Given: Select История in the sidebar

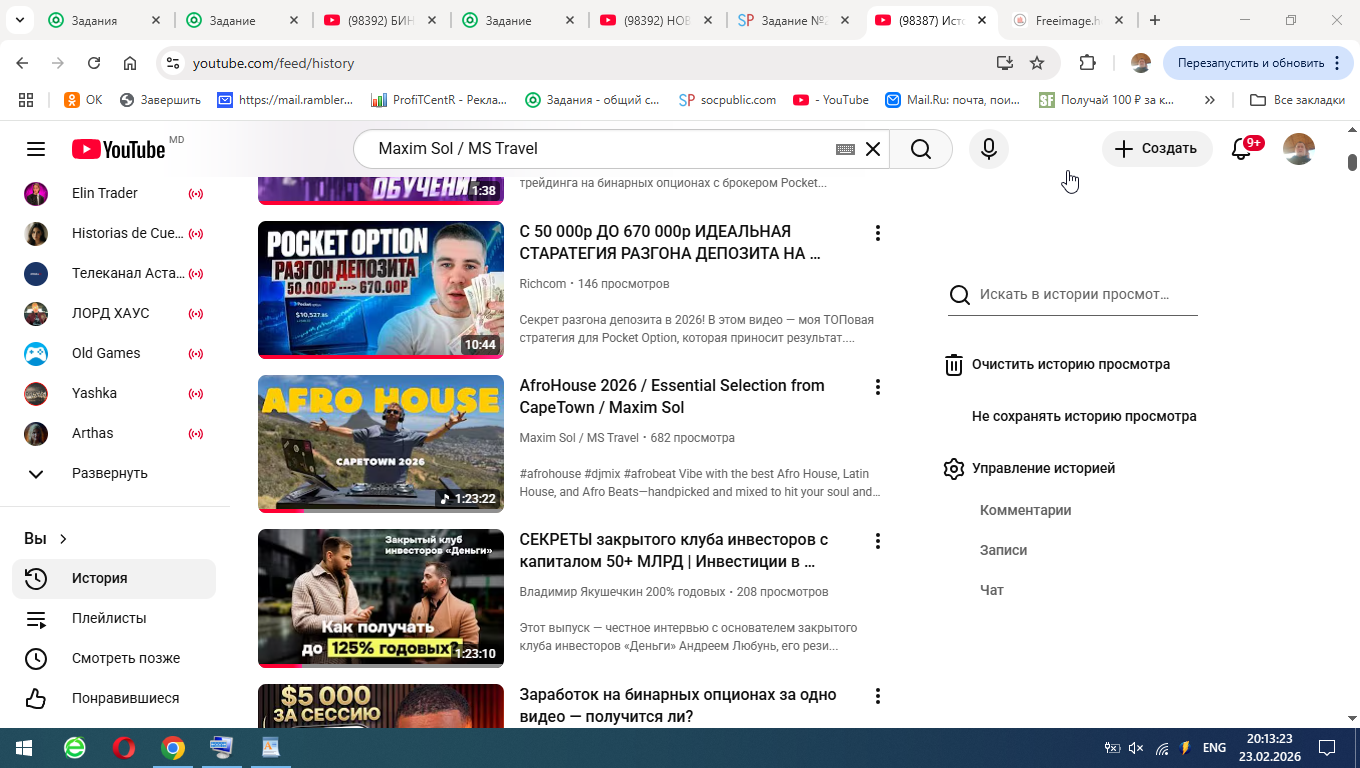Looking at the screenshot, I should (x=114, y=578).
